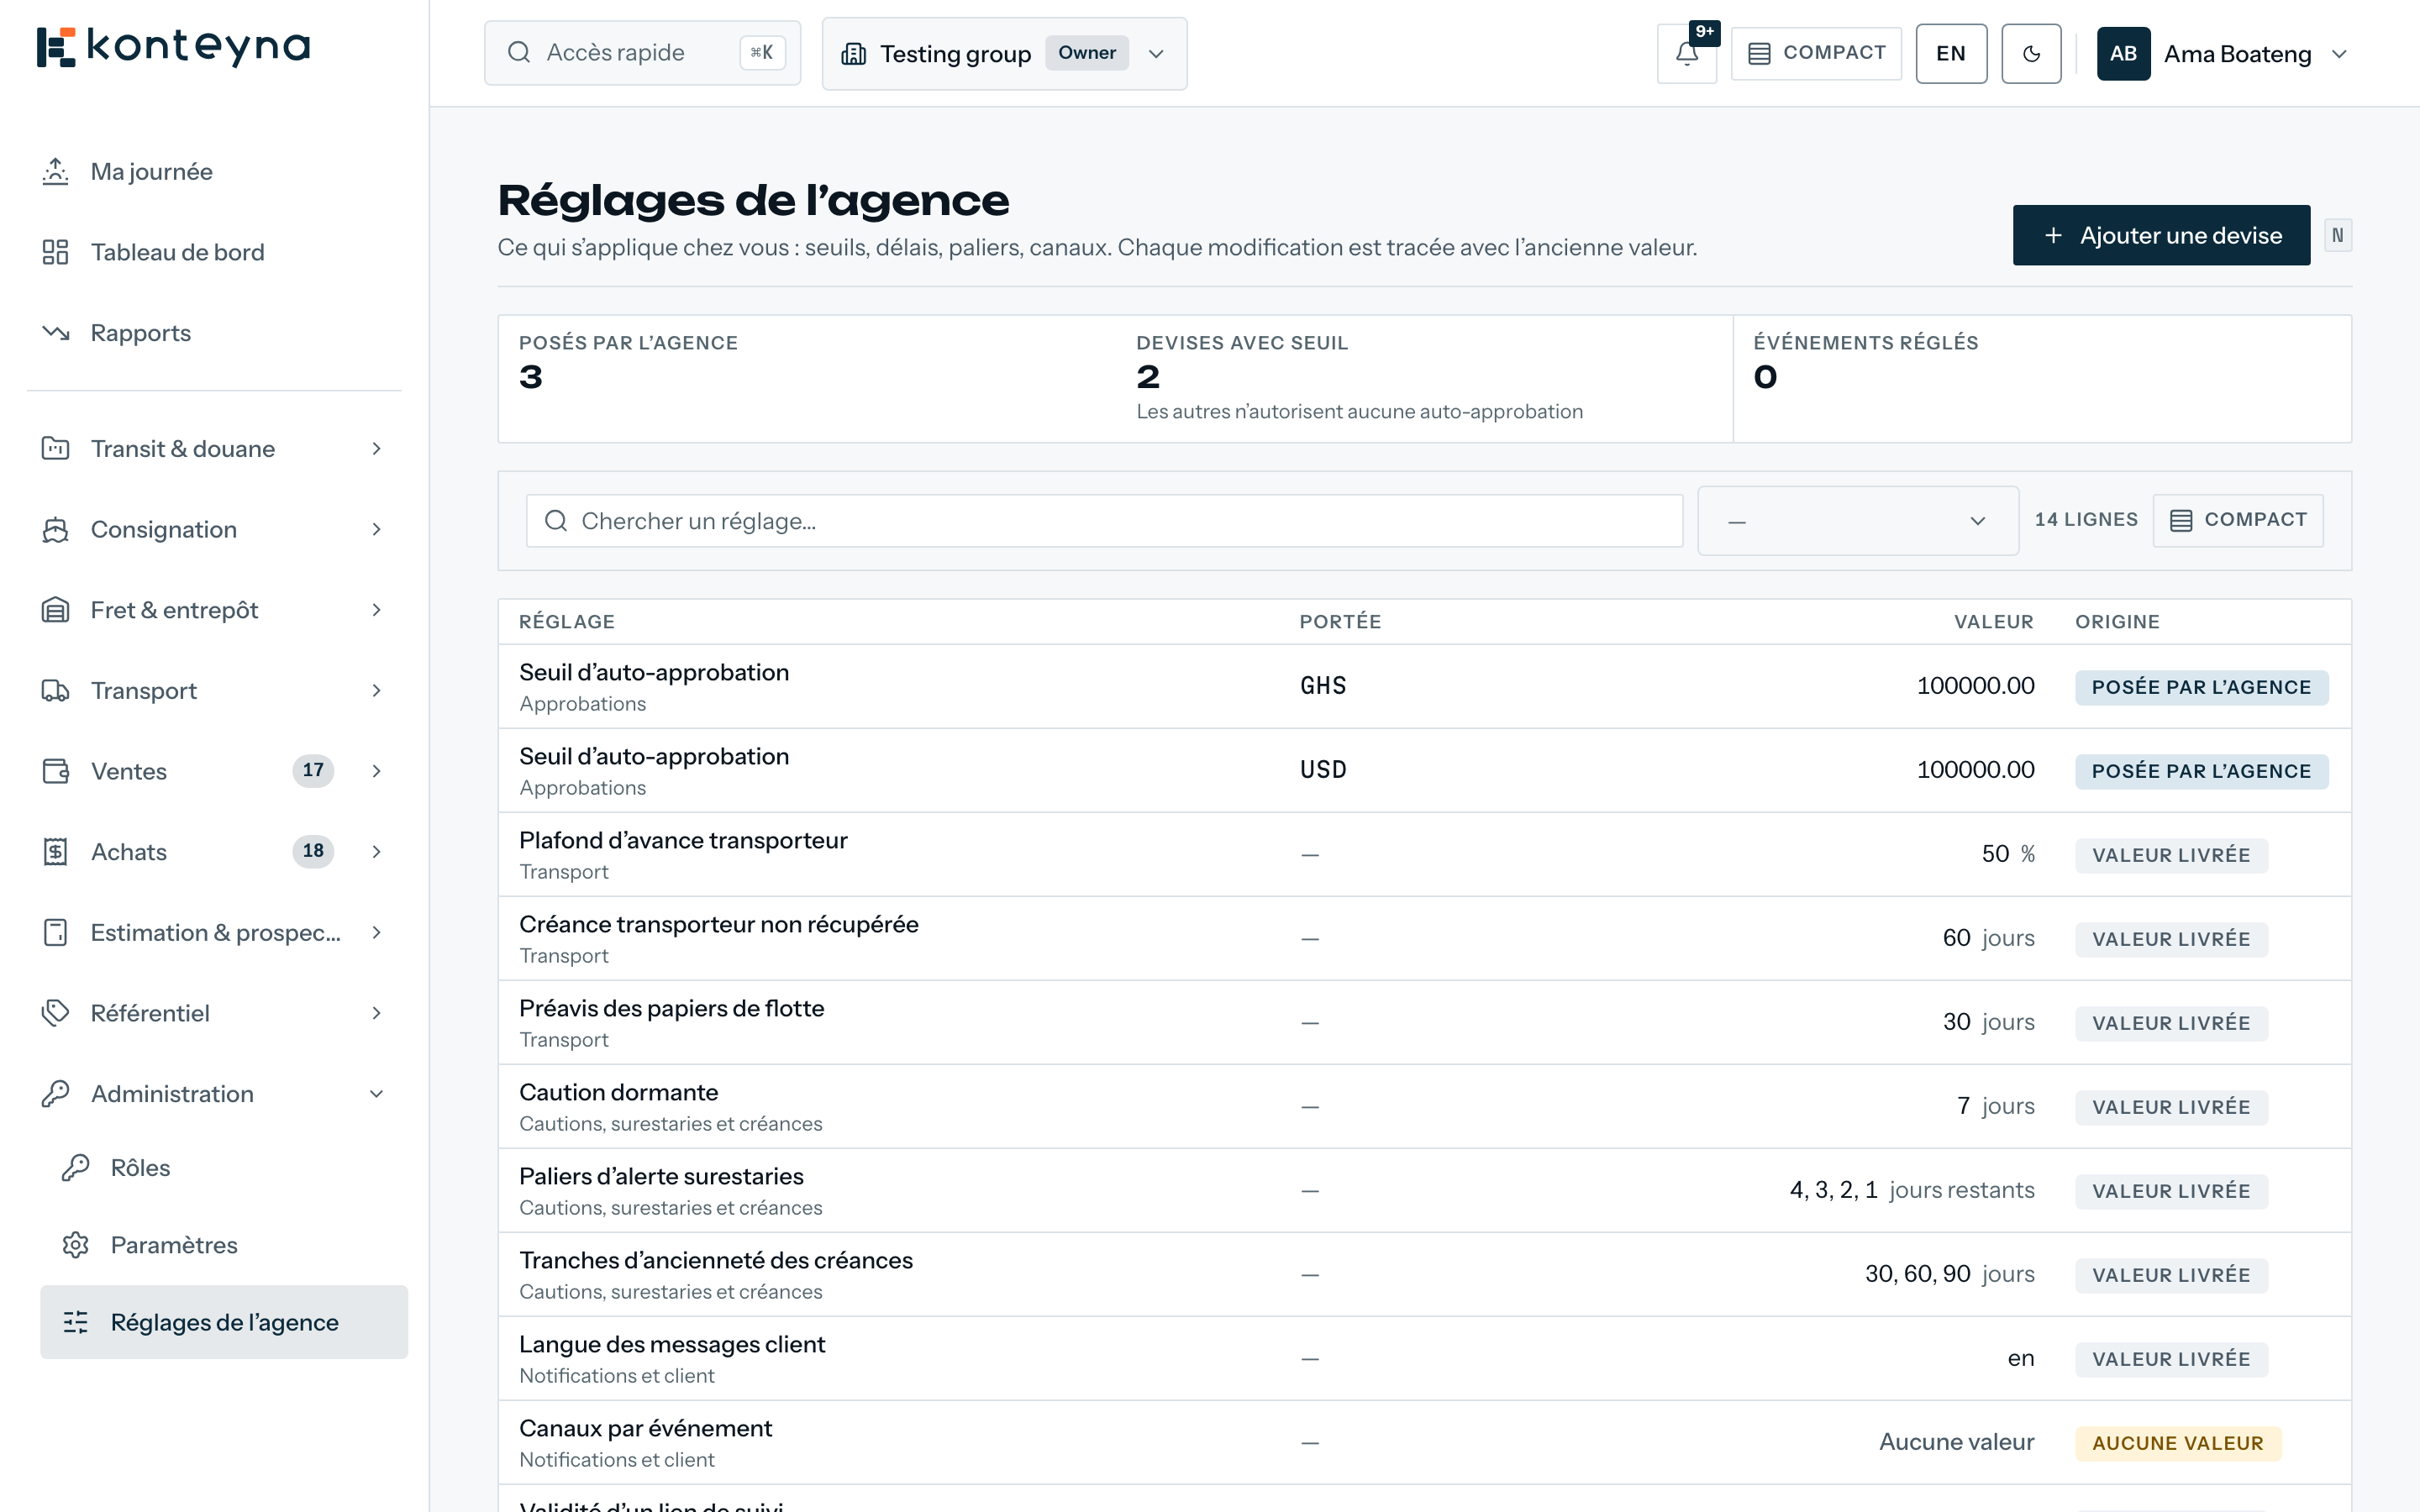Focus the Chercher un réglage search field
Viewport: 2420px width, 1512px height.
click(1104, 521)
